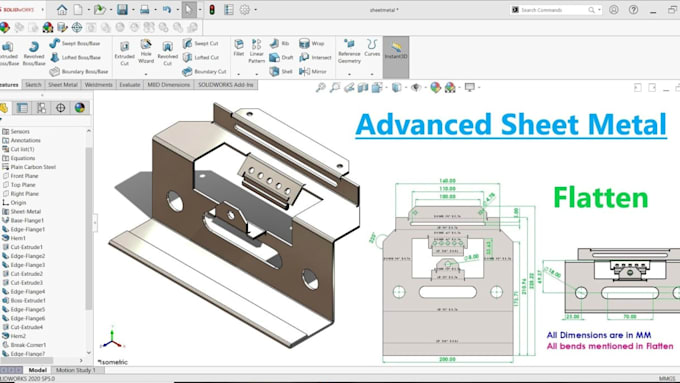The height and width of the screenshot is (383, 680).
Task: Open the Weldments tab
Action: [x=98, y=85]
